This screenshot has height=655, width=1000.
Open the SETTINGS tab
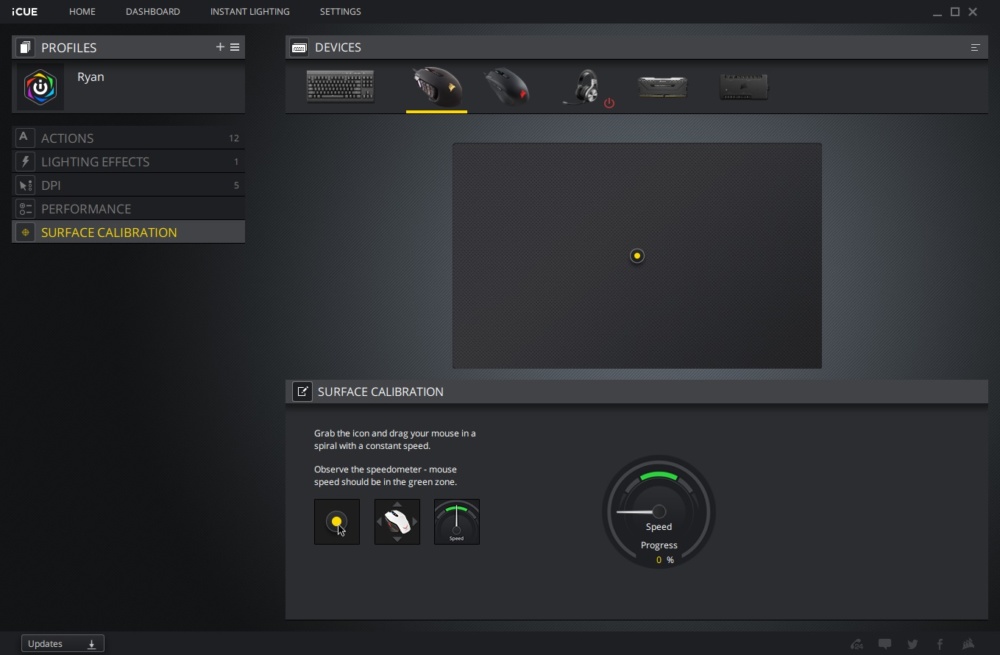pos(340,11)
